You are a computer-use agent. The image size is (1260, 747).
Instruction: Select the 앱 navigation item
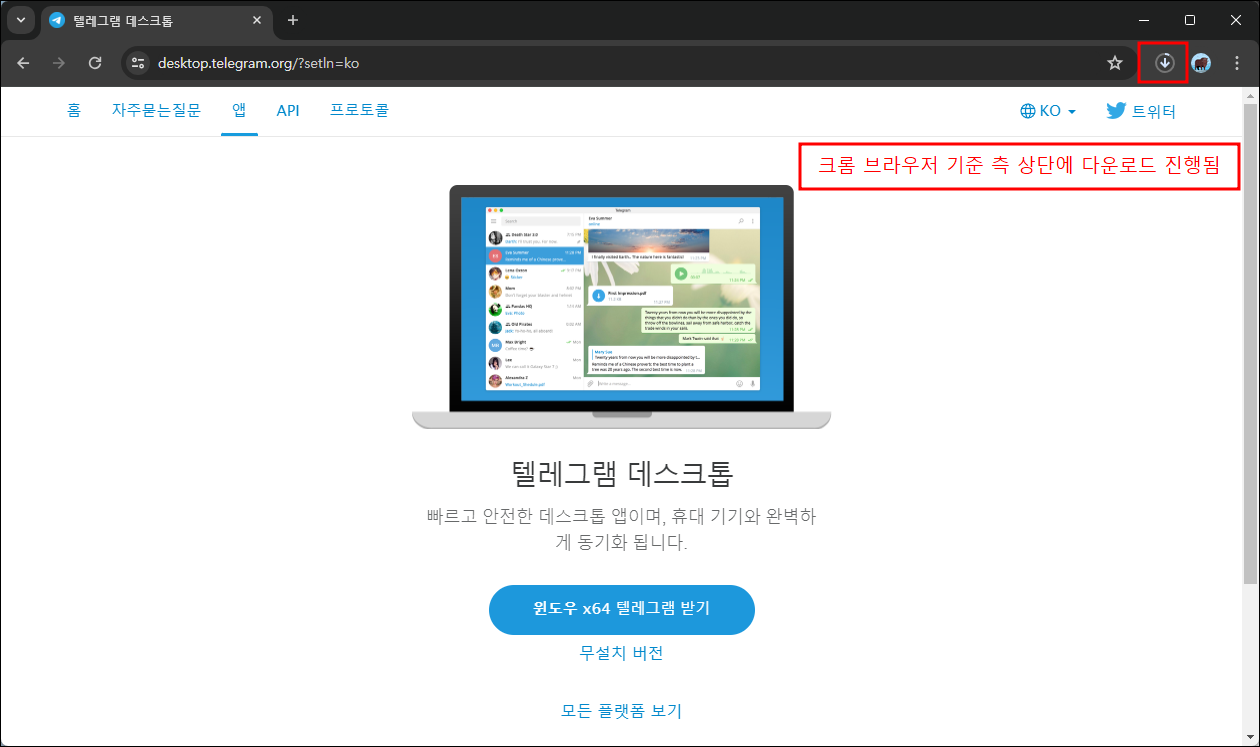point(240,111)
